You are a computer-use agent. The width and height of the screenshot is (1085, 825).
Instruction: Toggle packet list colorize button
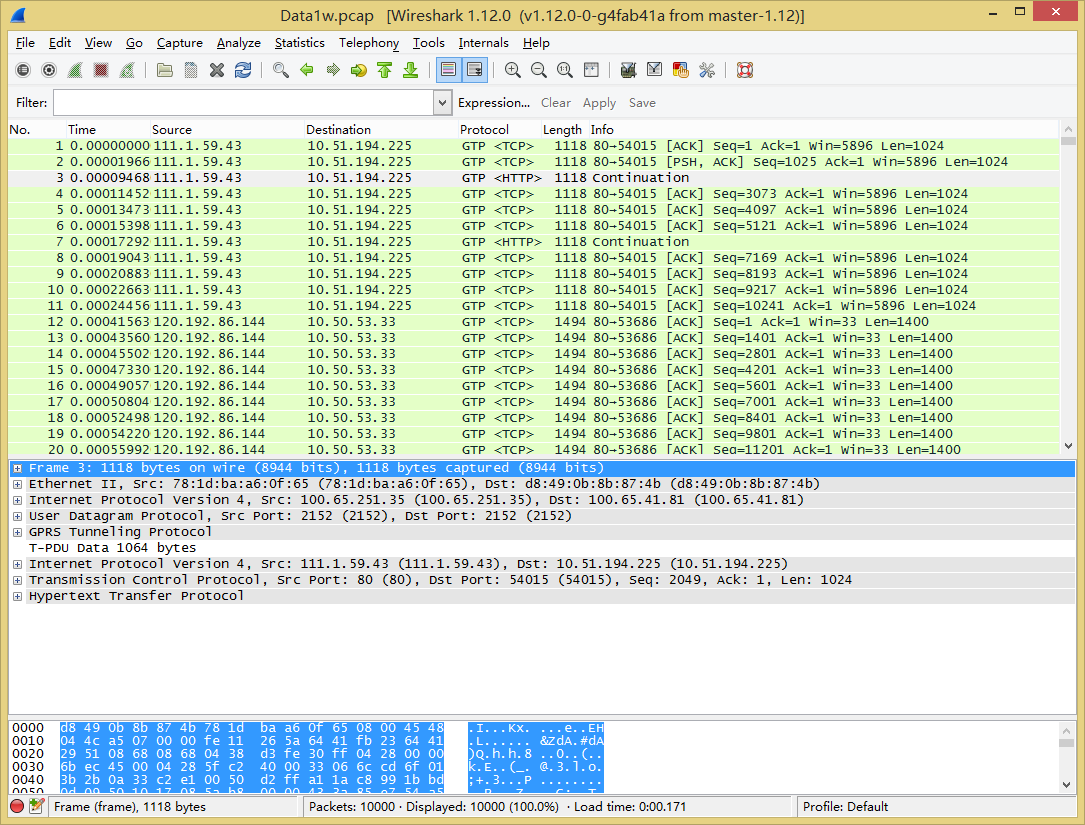tap(448, 70)
